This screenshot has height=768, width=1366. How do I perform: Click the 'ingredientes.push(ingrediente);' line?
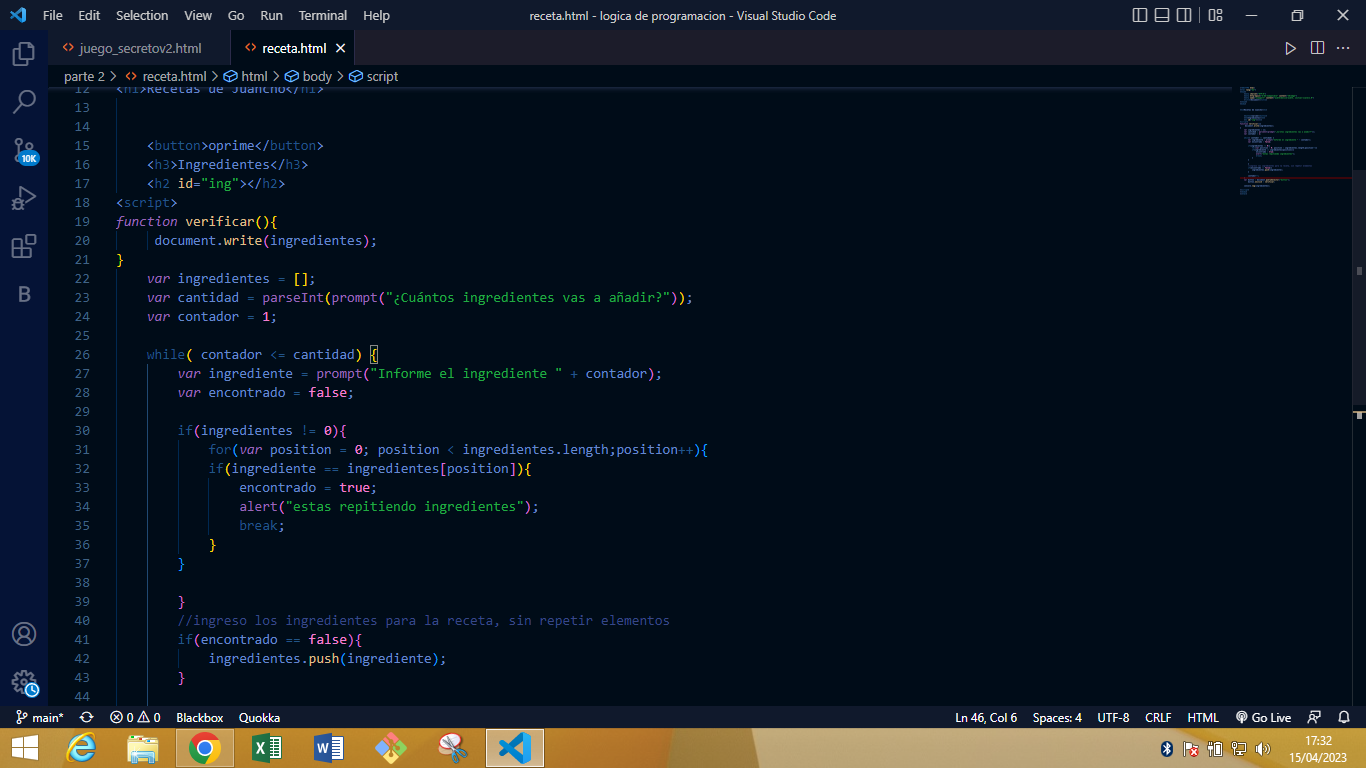tap(327, 658)
